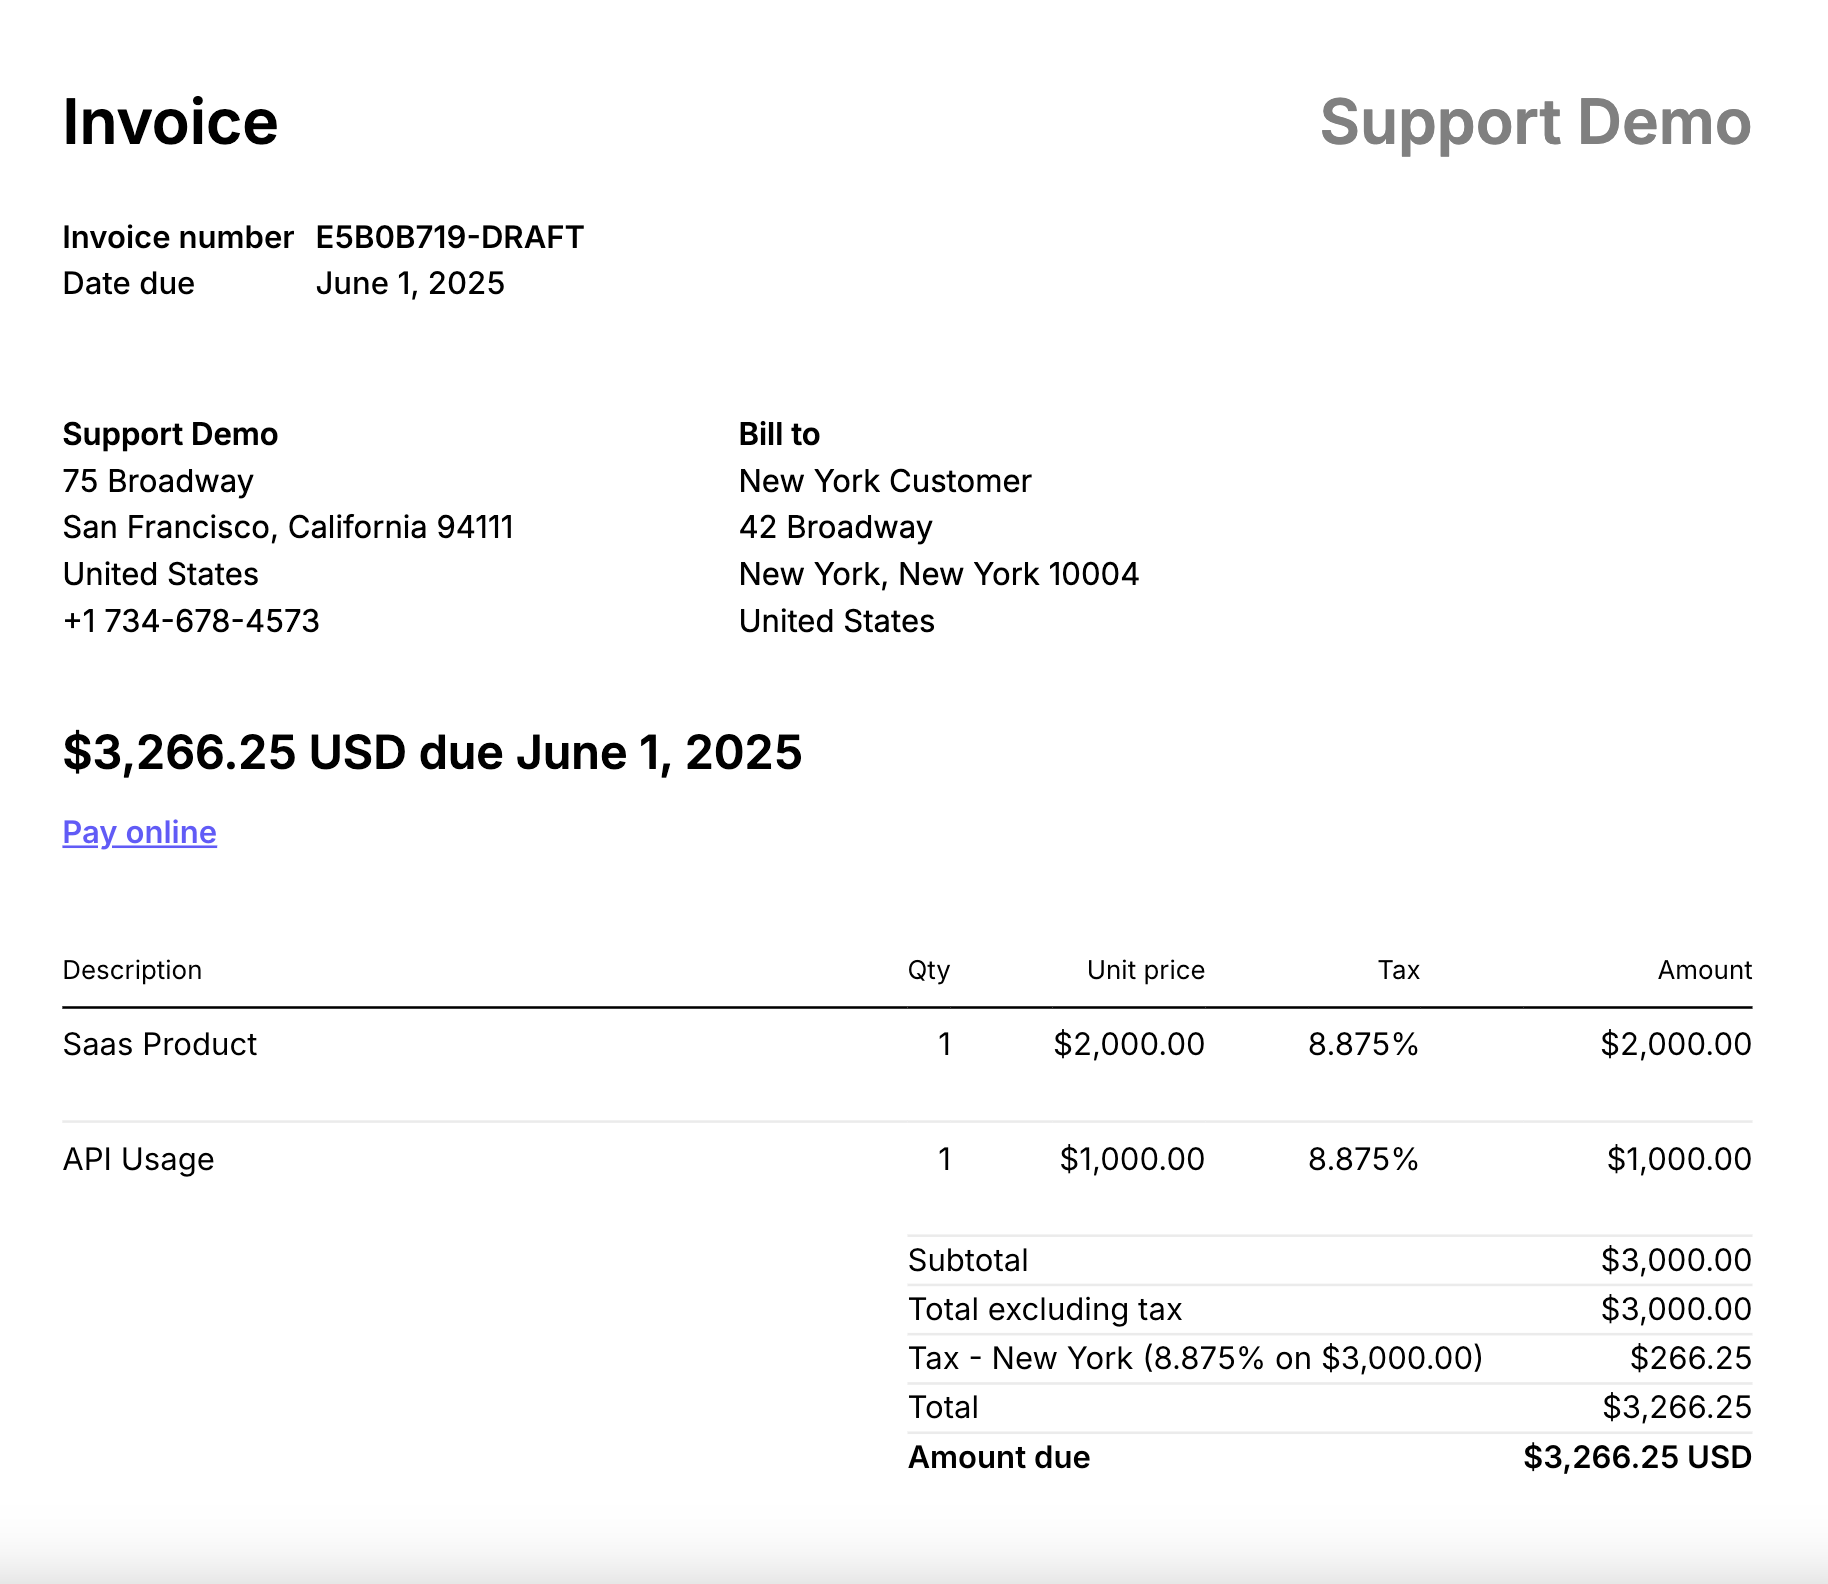Click the $3,266.25 USD due headline
1828x1584 pixels.
[x=432, y=752]
